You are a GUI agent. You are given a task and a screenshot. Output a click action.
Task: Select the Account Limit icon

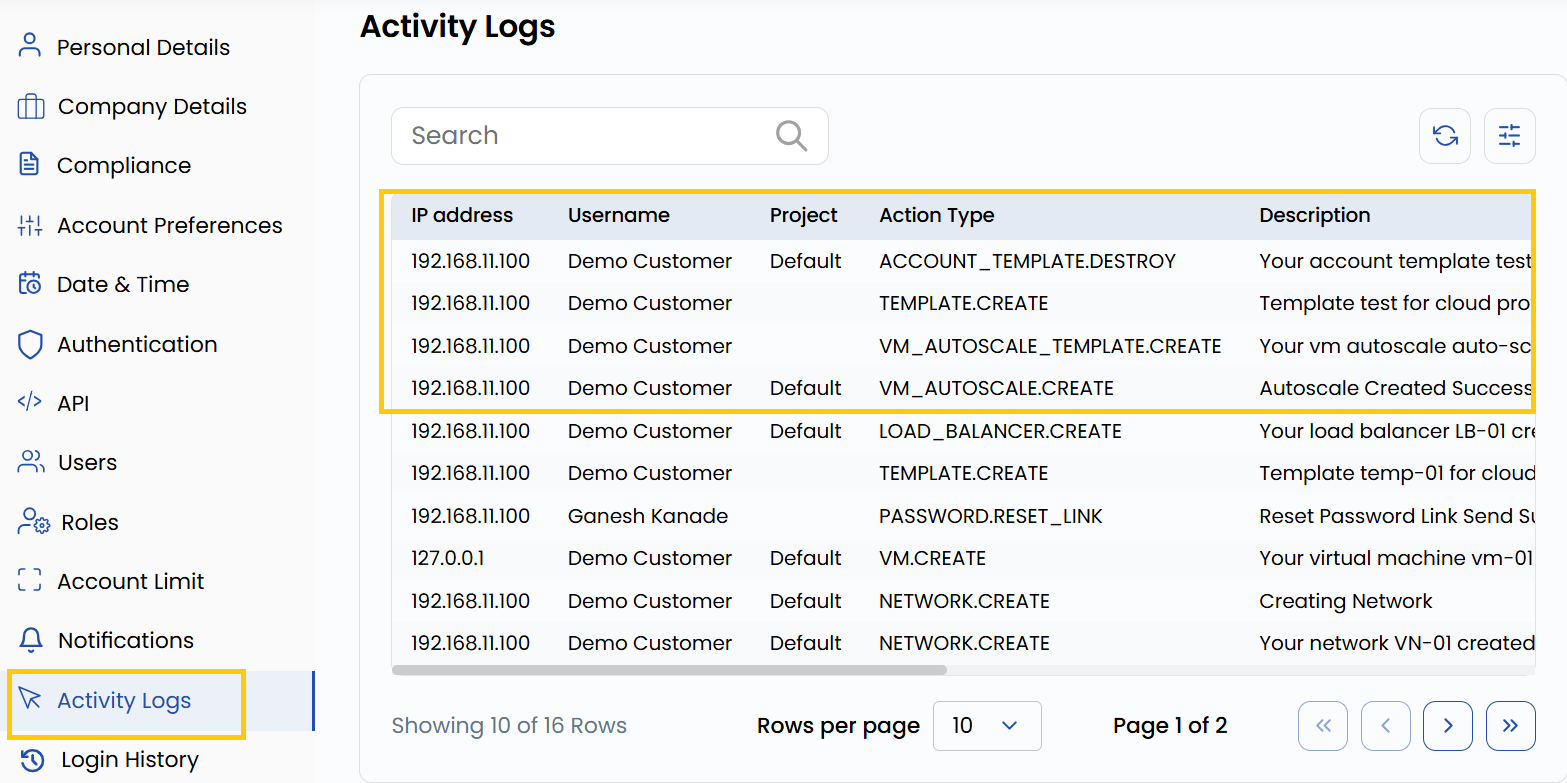(x=28, y=580)
